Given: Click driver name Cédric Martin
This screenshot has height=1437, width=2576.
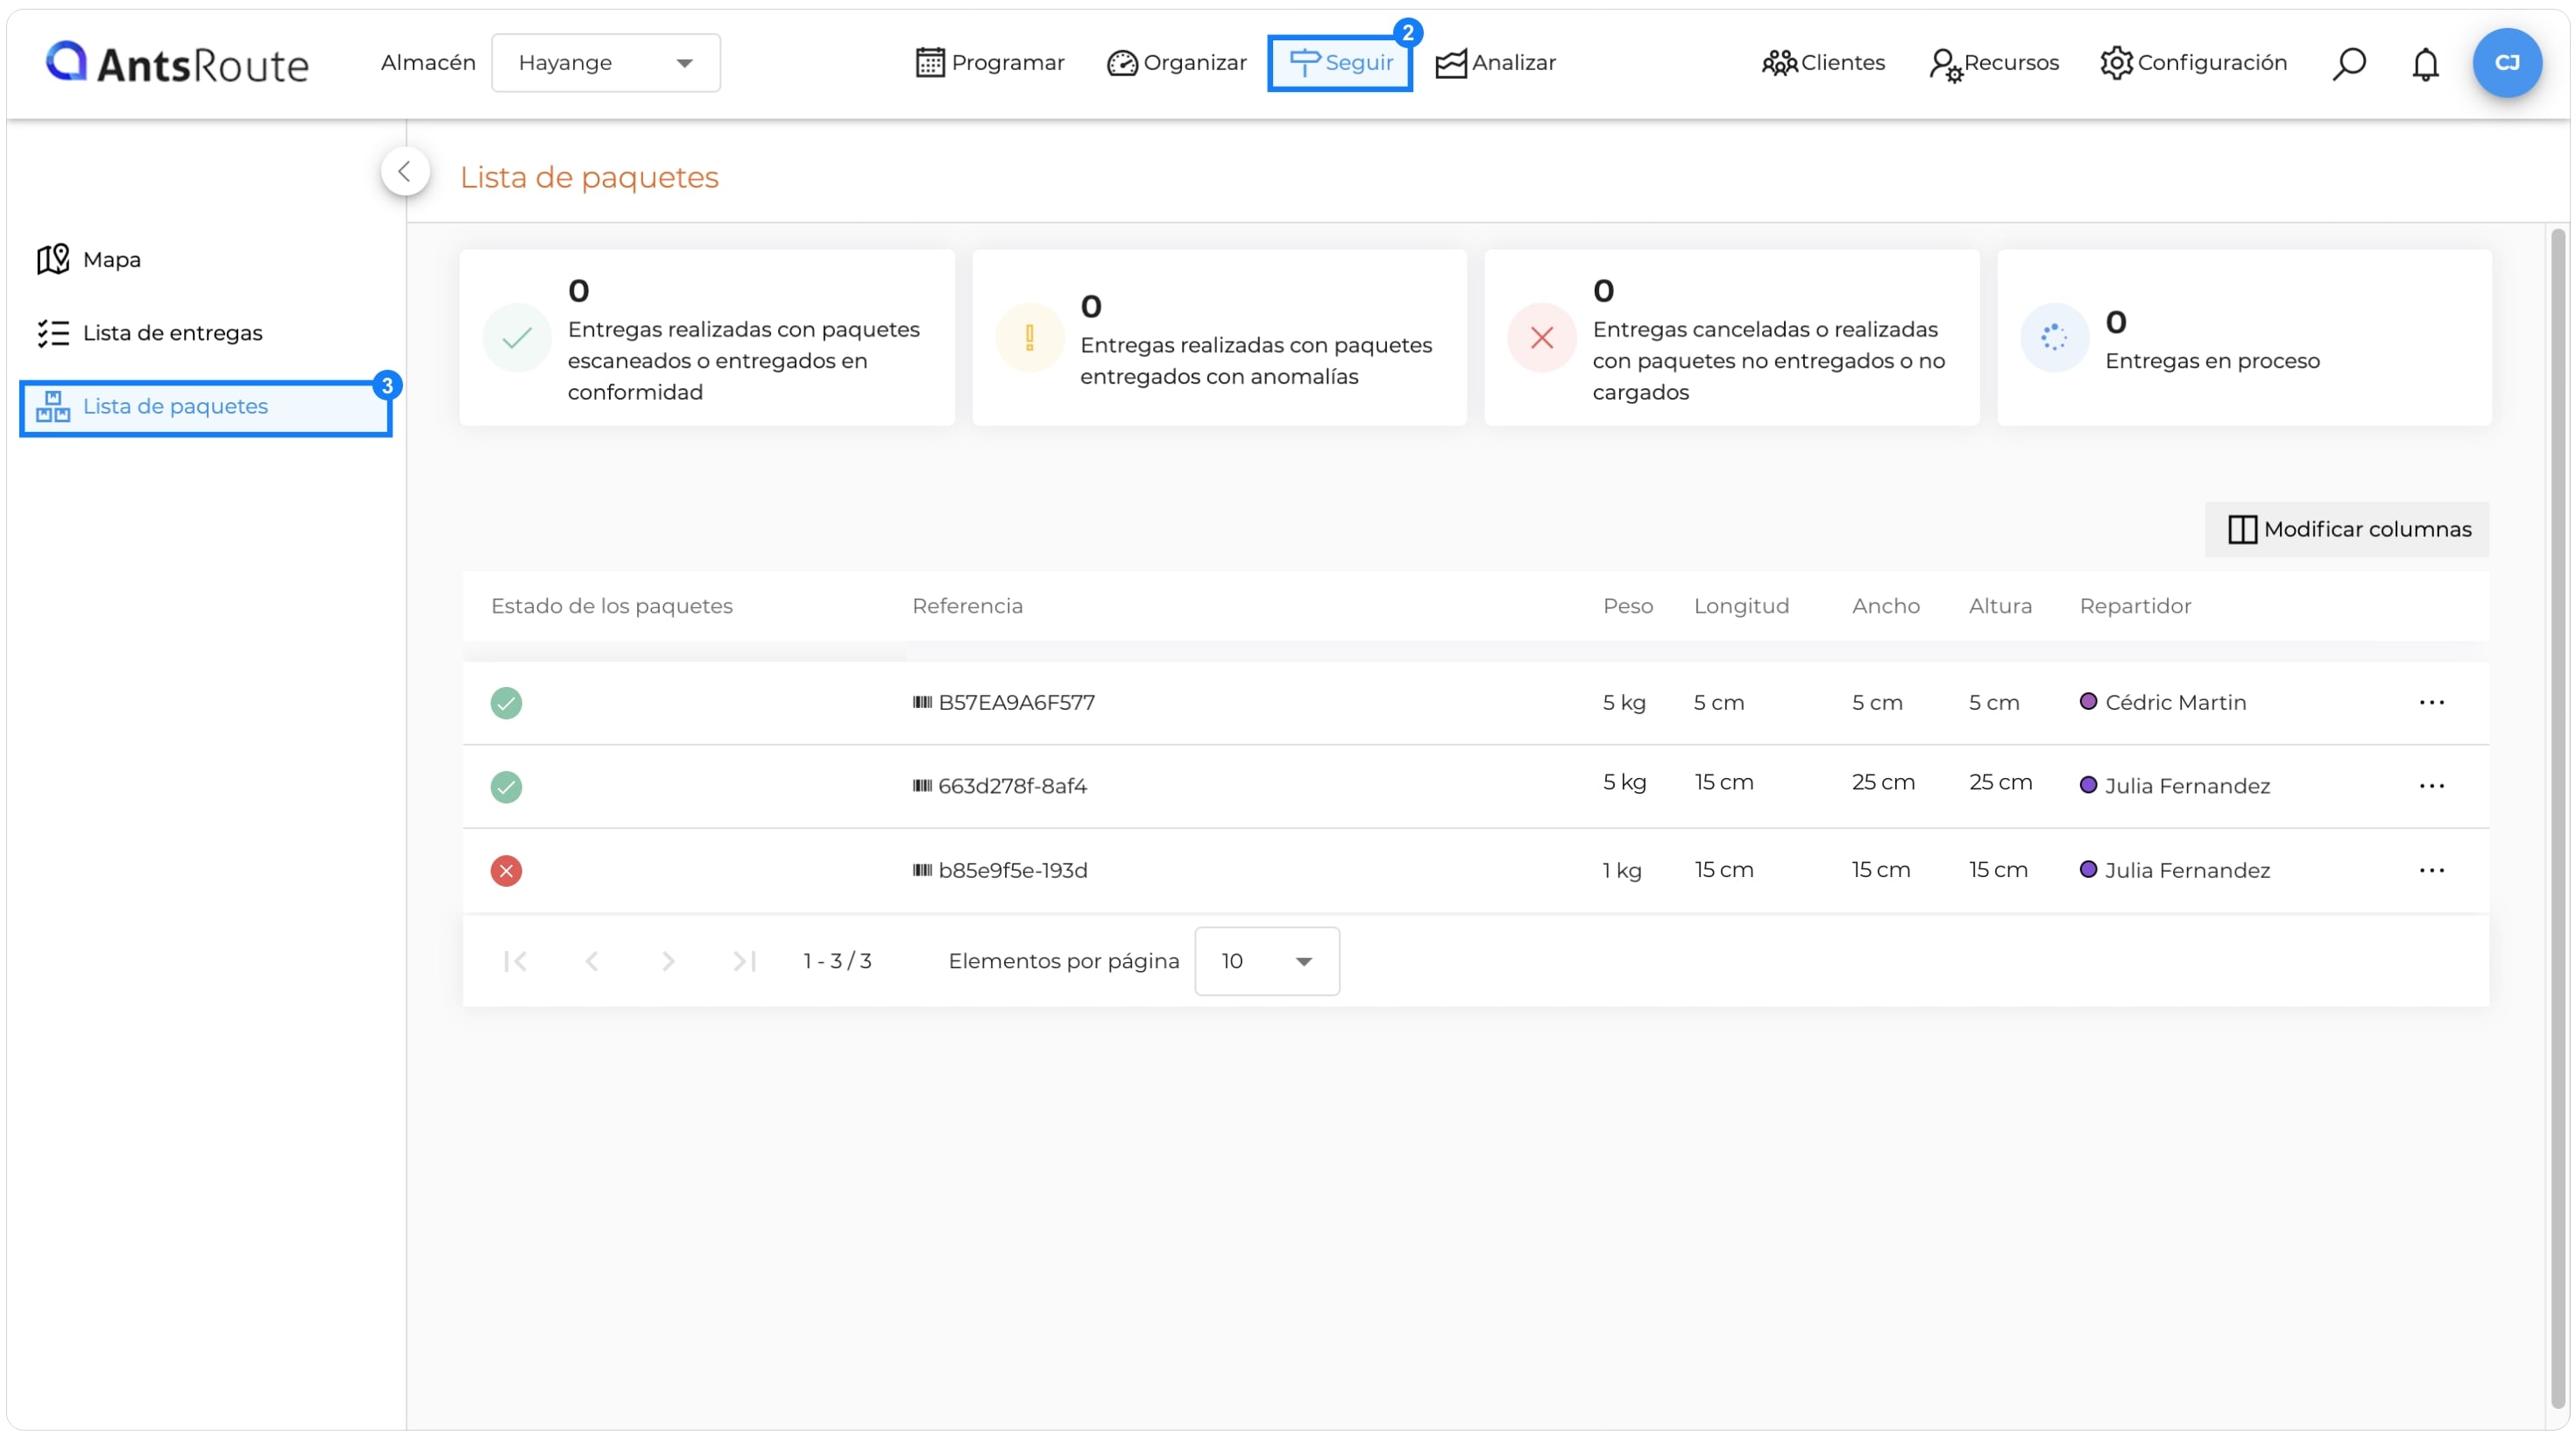Looking at the screenshot, I should pos(2175,702).
